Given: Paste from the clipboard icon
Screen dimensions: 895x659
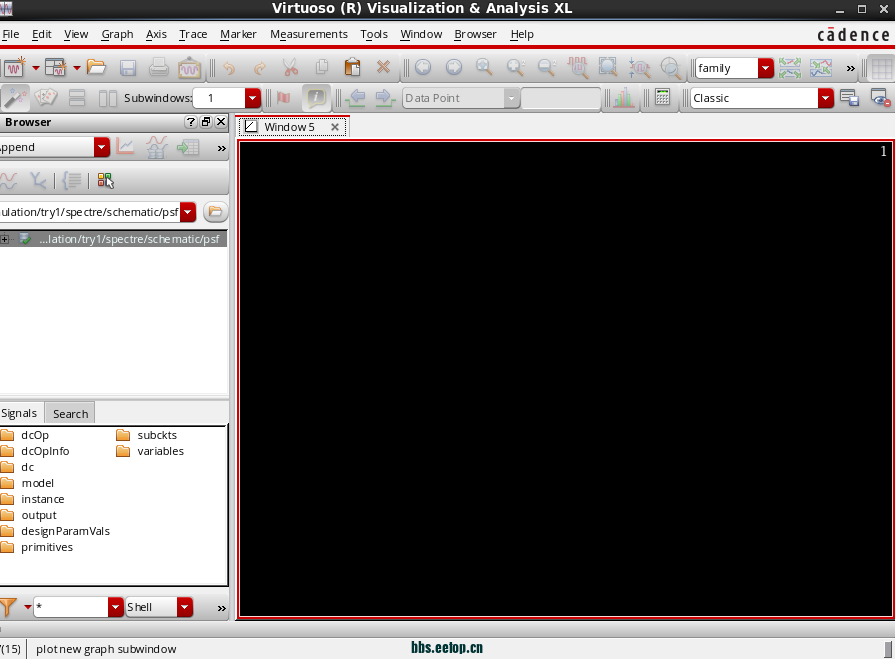Looking at the screenshot, I should pyautogui.click(x=353, y=68).
